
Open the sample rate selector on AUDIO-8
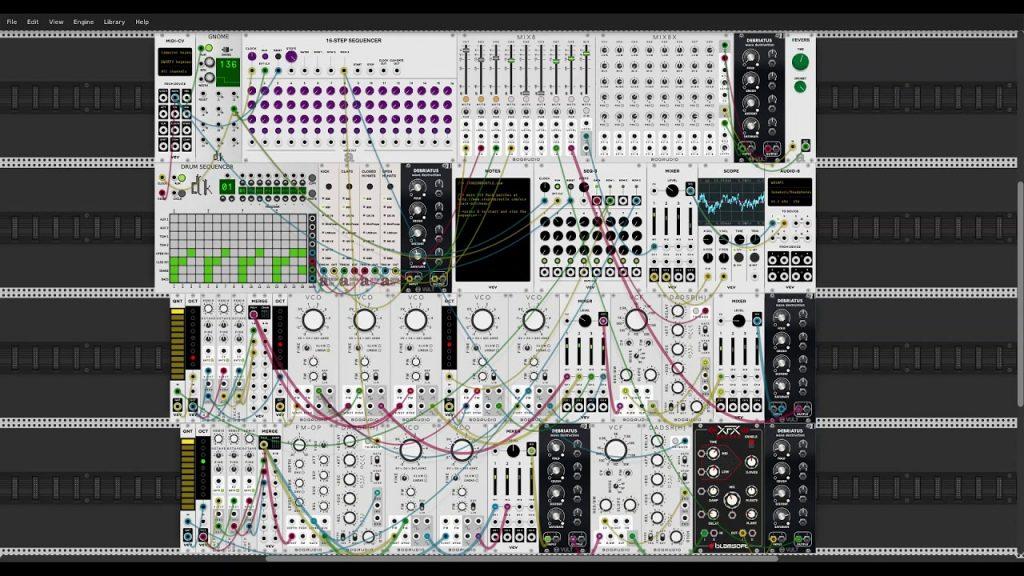click(x=778, y=201)
